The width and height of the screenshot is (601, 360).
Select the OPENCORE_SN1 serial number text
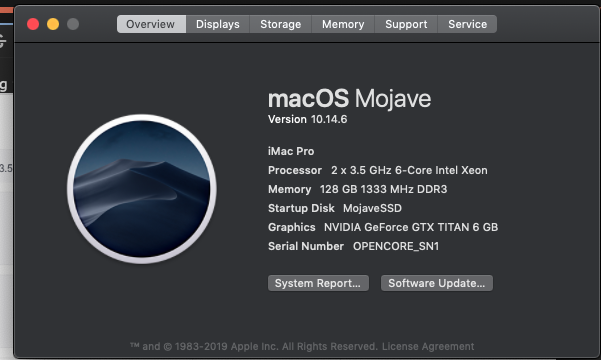(396, 246)
